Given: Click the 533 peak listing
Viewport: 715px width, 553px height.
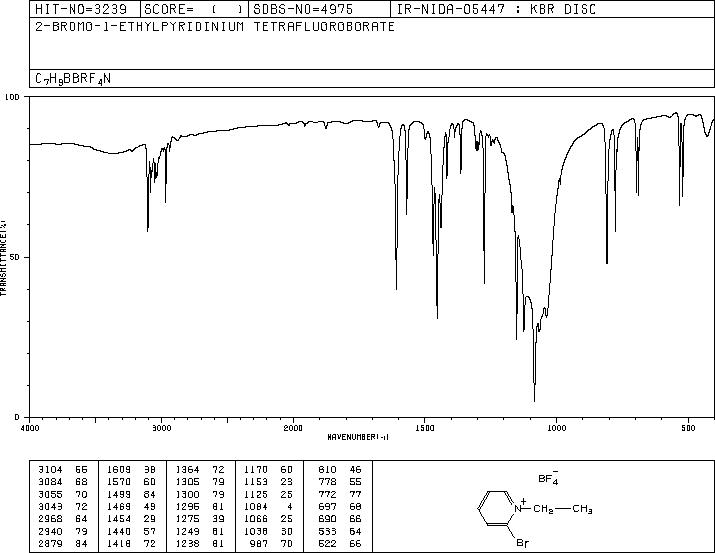Looking at the screenshot, I should click(x=327, y=531).
